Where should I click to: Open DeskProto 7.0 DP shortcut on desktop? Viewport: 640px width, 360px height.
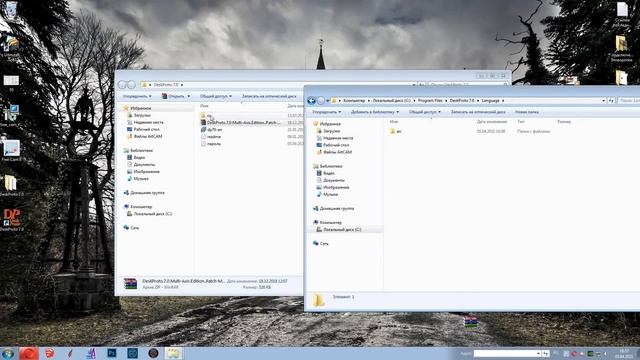11,220
